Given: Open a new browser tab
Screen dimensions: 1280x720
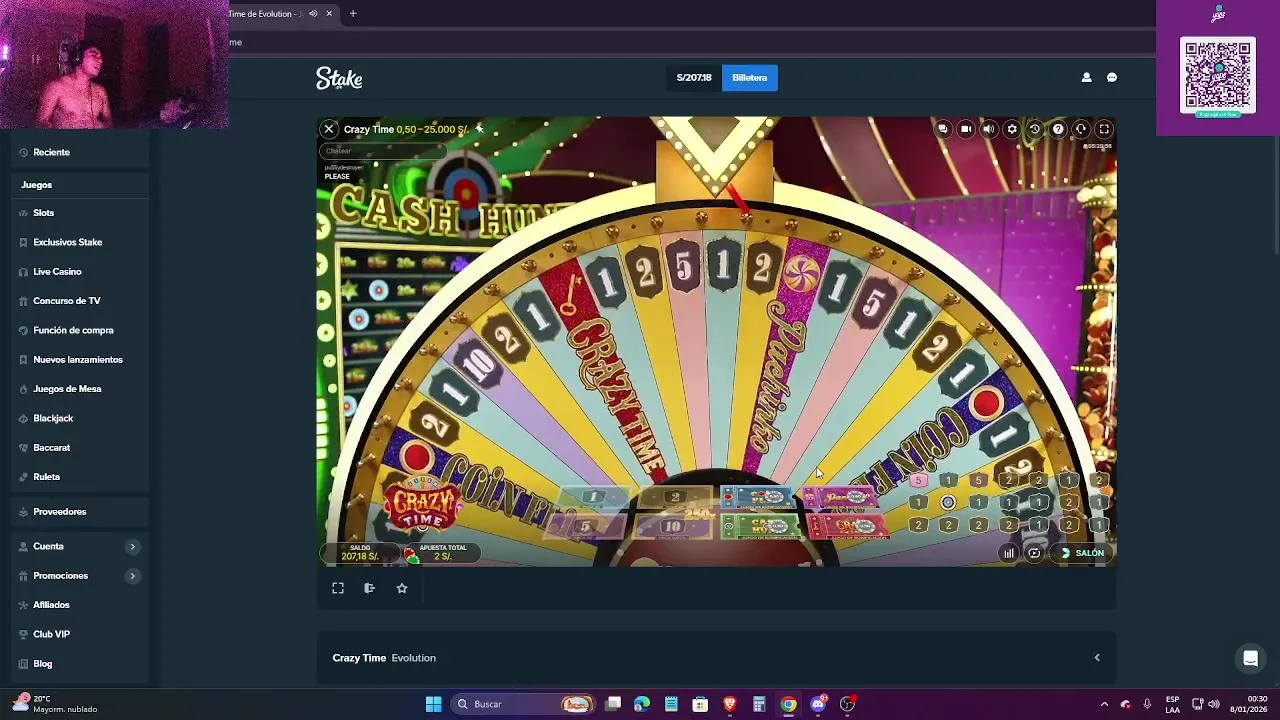Looking at the screenshot, I should tap(353, 14).
